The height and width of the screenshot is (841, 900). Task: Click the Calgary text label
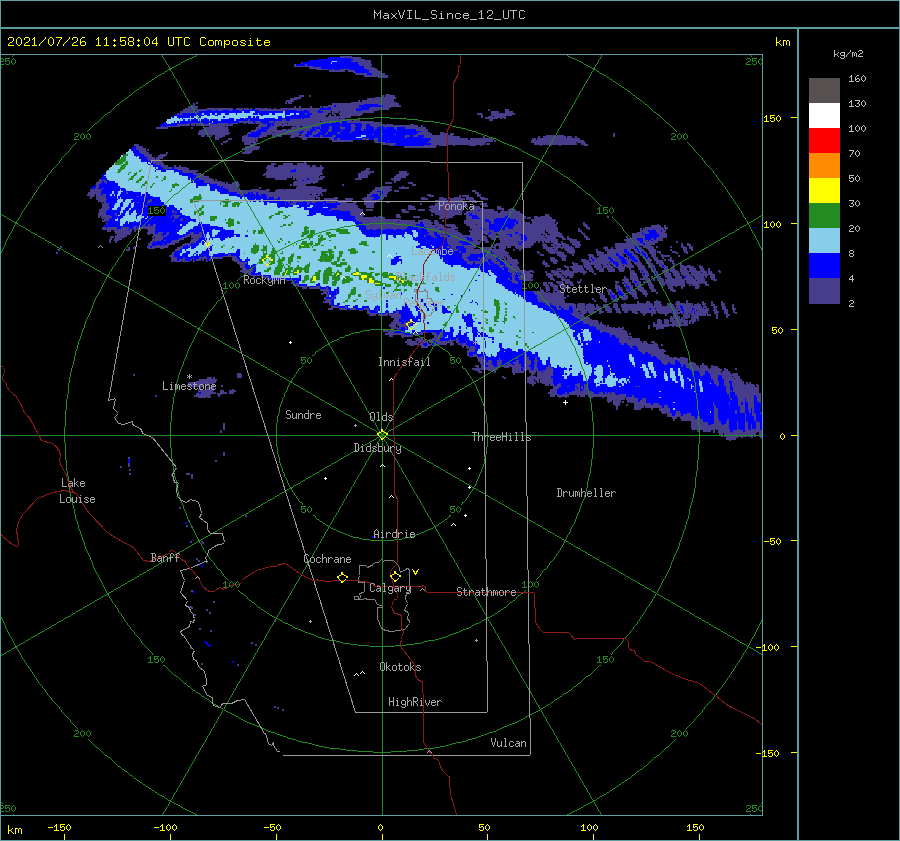click(390, 588)
